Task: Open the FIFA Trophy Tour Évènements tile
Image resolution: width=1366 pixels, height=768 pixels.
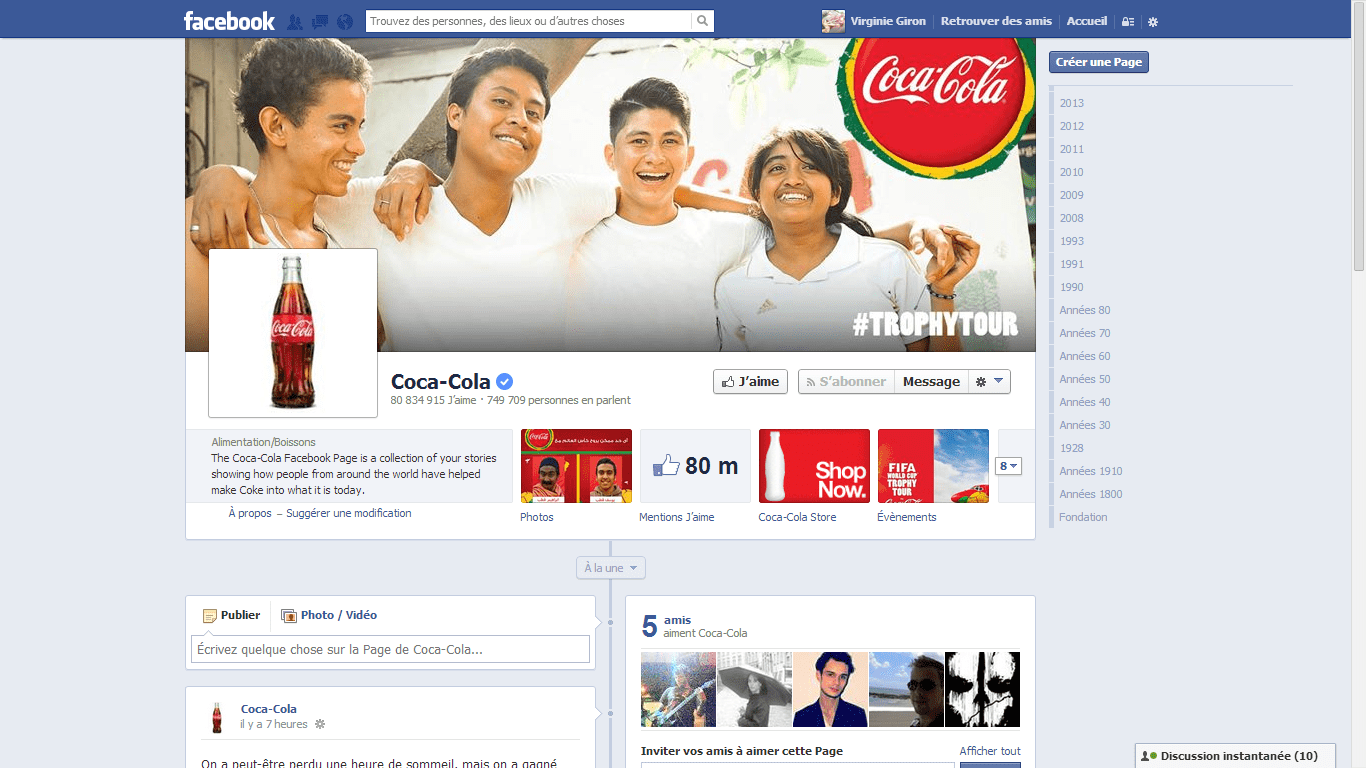Action: click(x=933, y=466)
